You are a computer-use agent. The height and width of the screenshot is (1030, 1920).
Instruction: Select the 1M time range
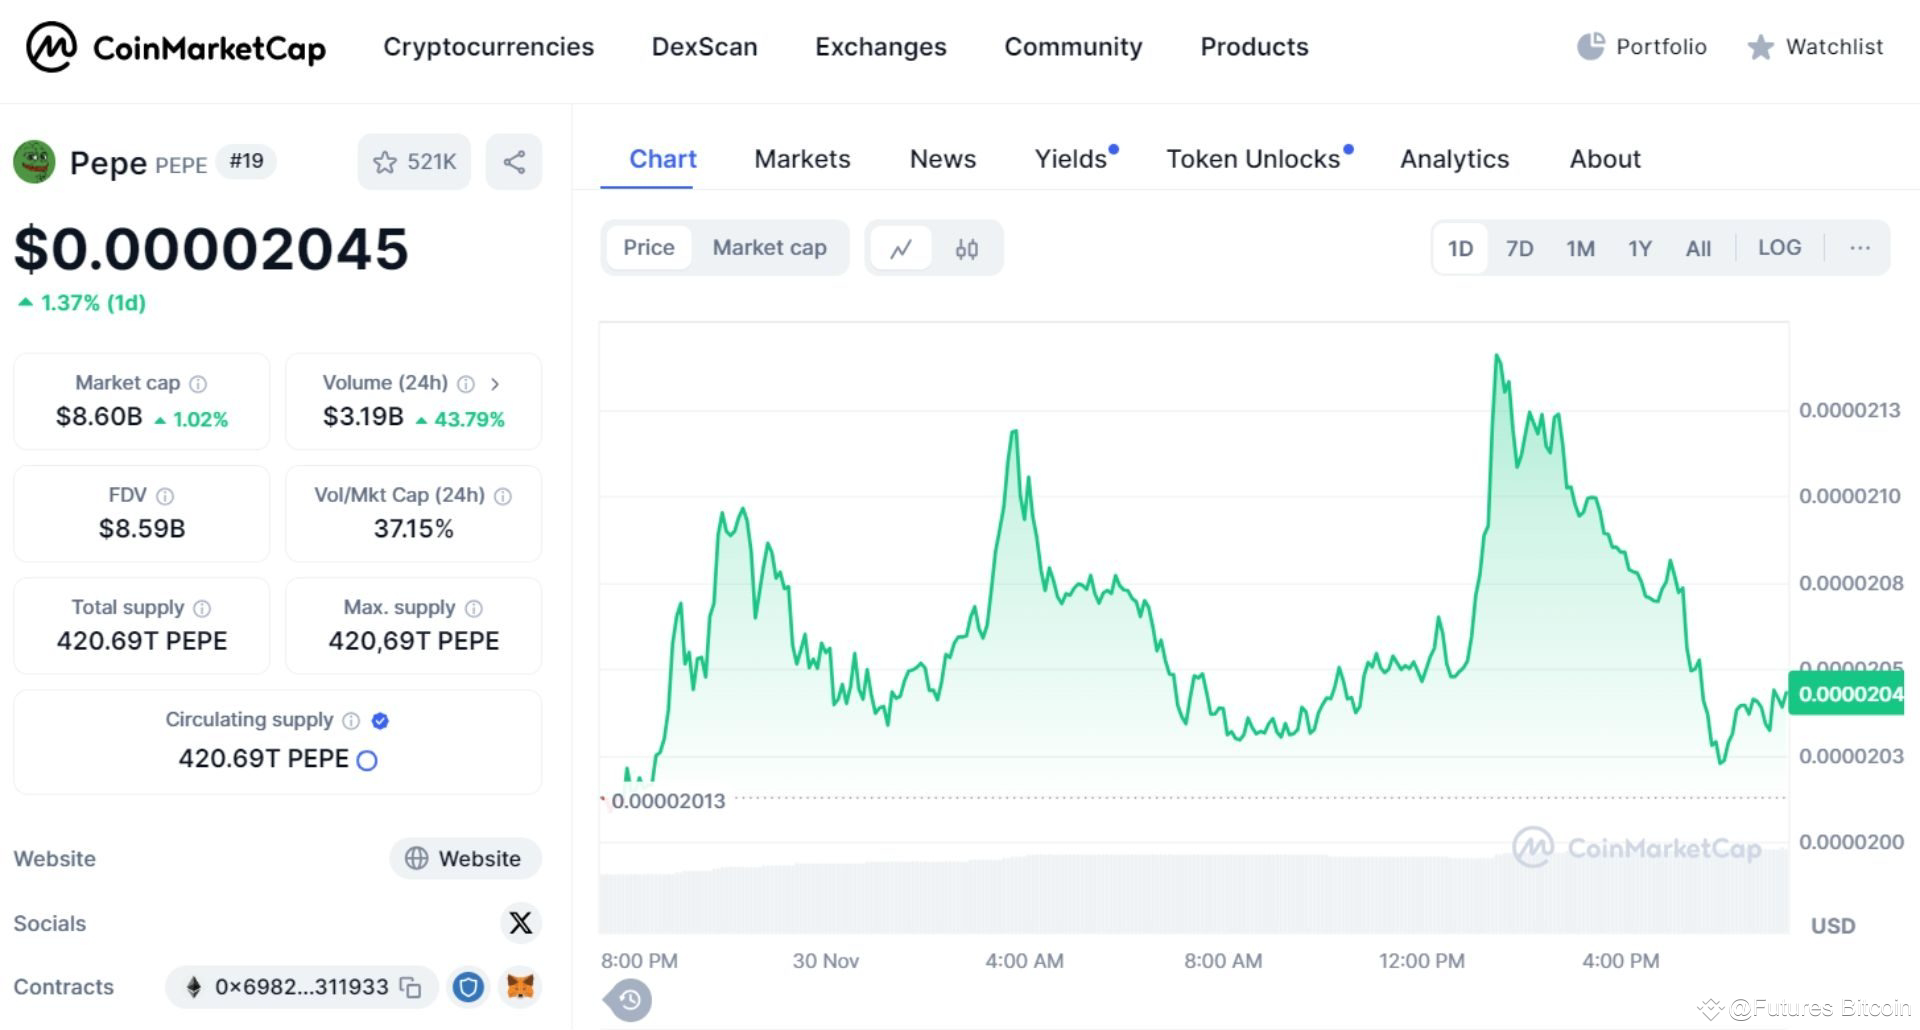pos(1581,248)
